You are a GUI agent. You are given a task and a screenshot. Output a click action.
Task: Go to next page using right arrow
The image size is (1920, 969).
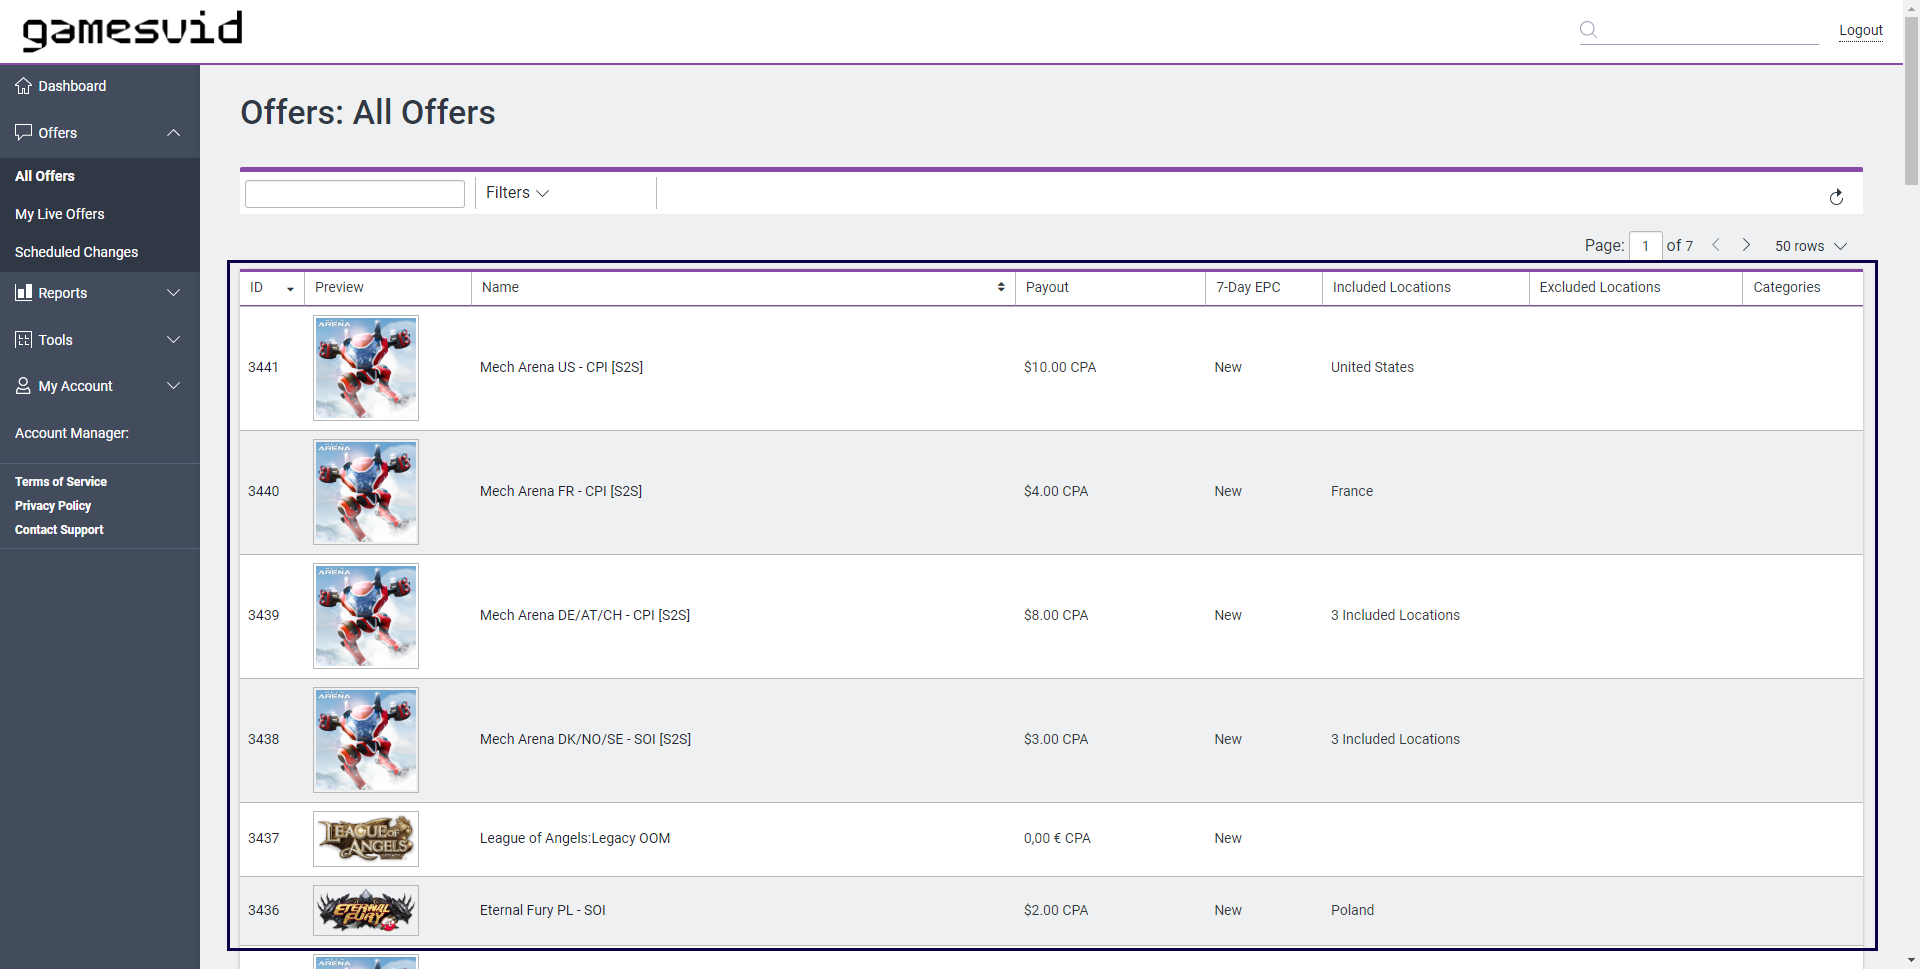(1746, 245)
